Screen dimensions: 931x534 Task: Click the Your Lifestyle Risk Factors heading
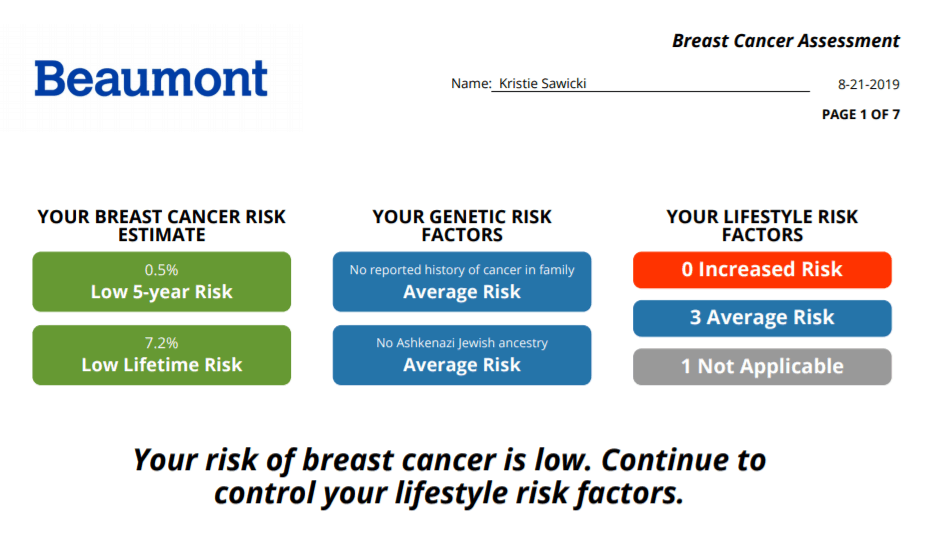(762, 226)
